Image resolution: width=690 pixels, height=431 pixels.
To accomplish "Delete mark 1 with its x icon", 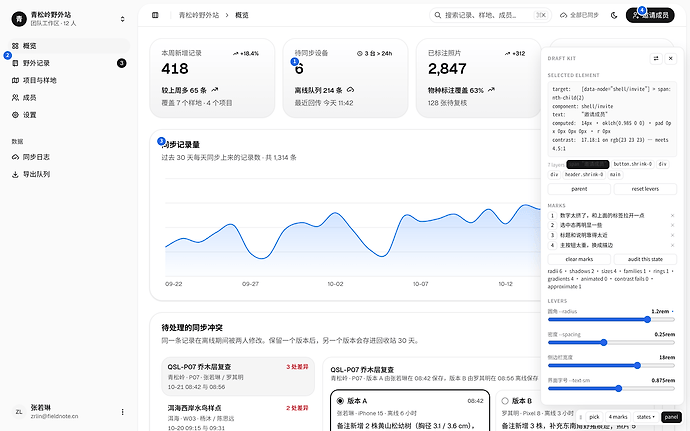I will (672, 216).
